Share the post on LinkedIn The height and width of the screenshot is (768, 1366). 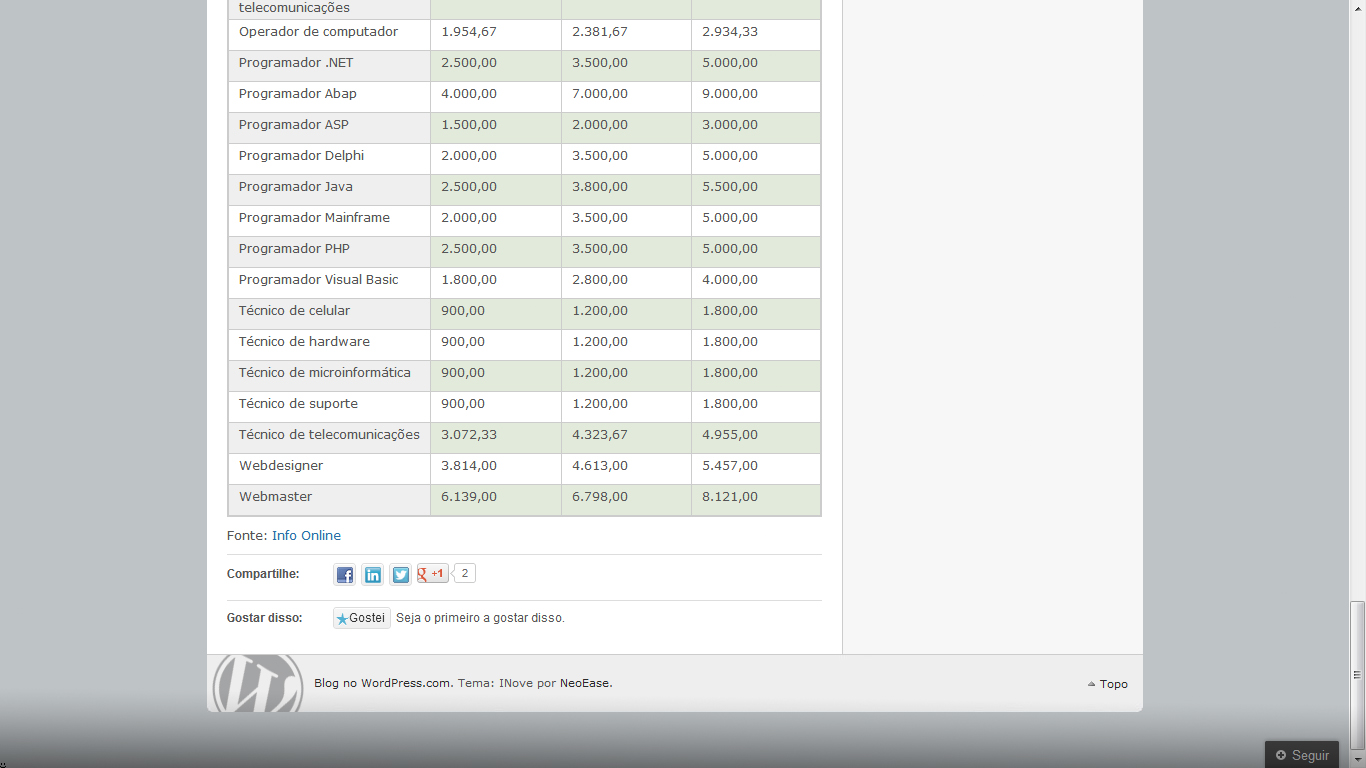point(373,575)
